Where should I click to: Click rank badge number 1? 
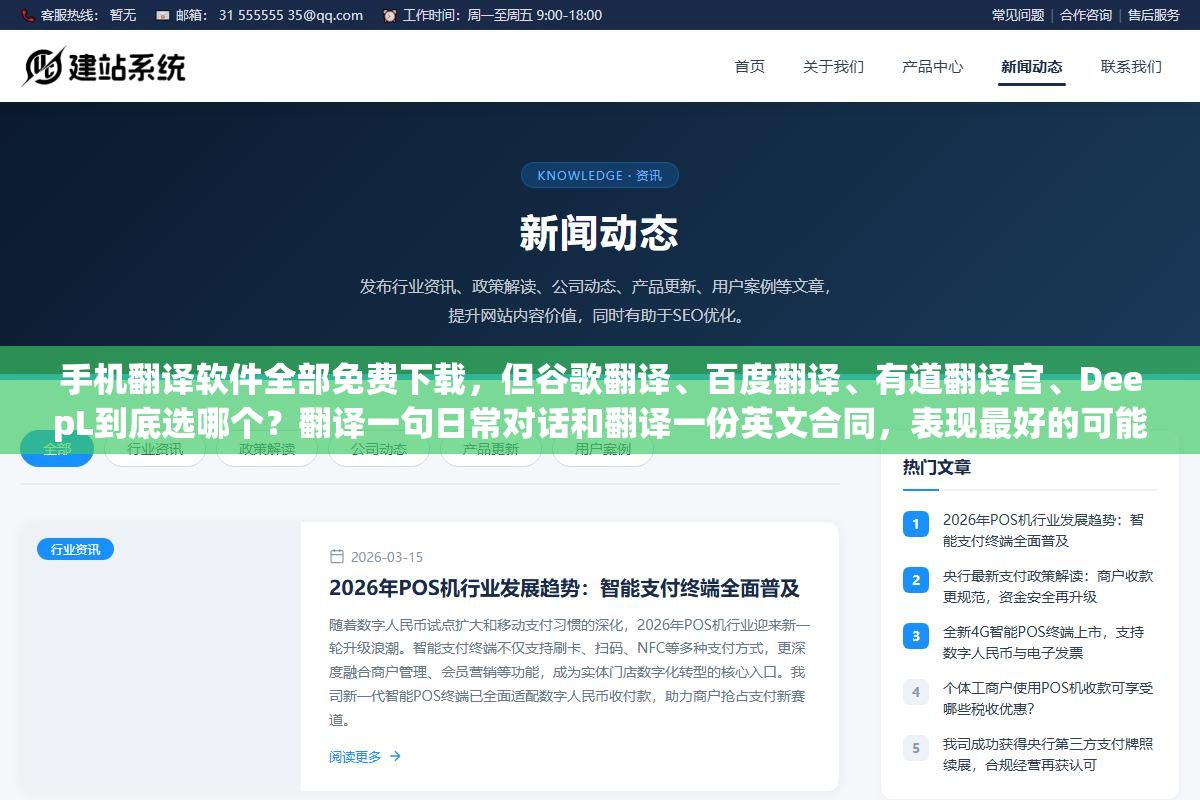click(x=915, y=523)
